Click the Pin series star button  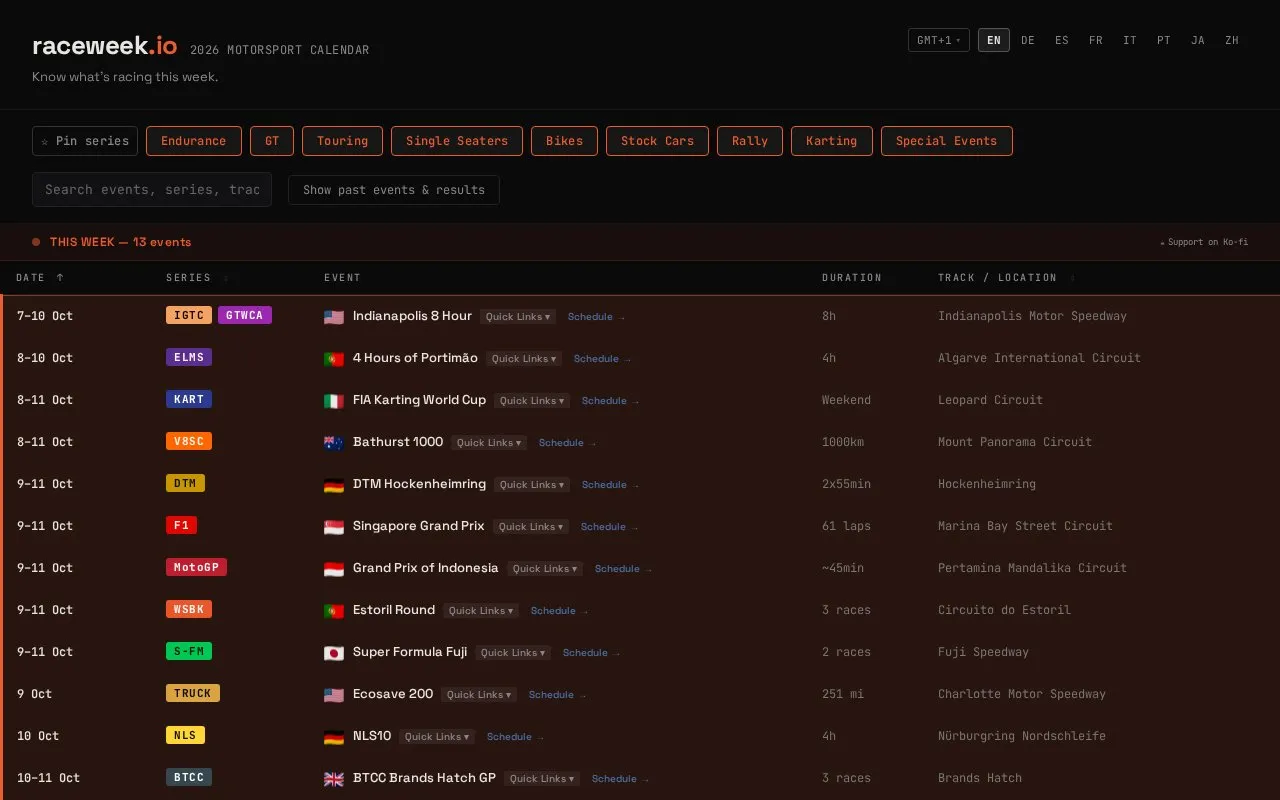pyautogui.click(x=85, y=141)
